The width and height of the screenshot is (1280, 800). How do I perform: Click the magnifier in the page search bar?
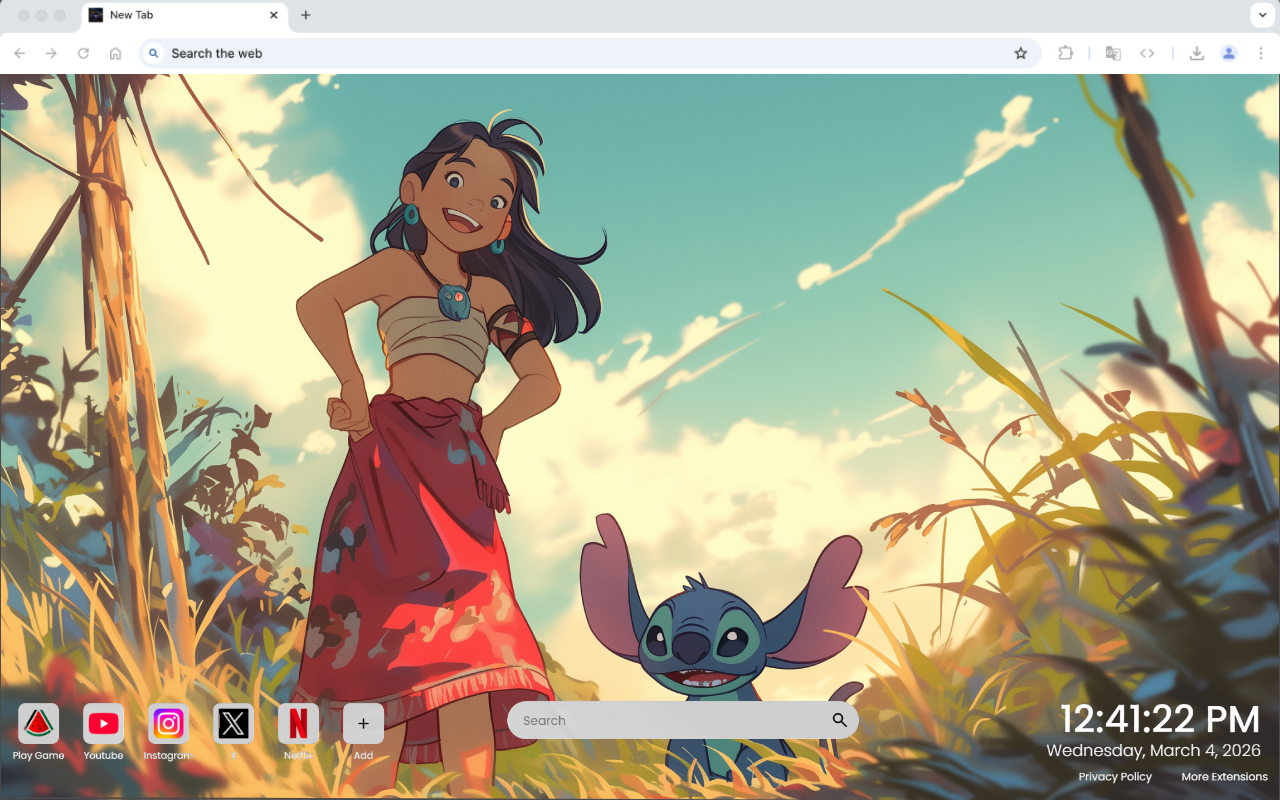pos(839,720)
